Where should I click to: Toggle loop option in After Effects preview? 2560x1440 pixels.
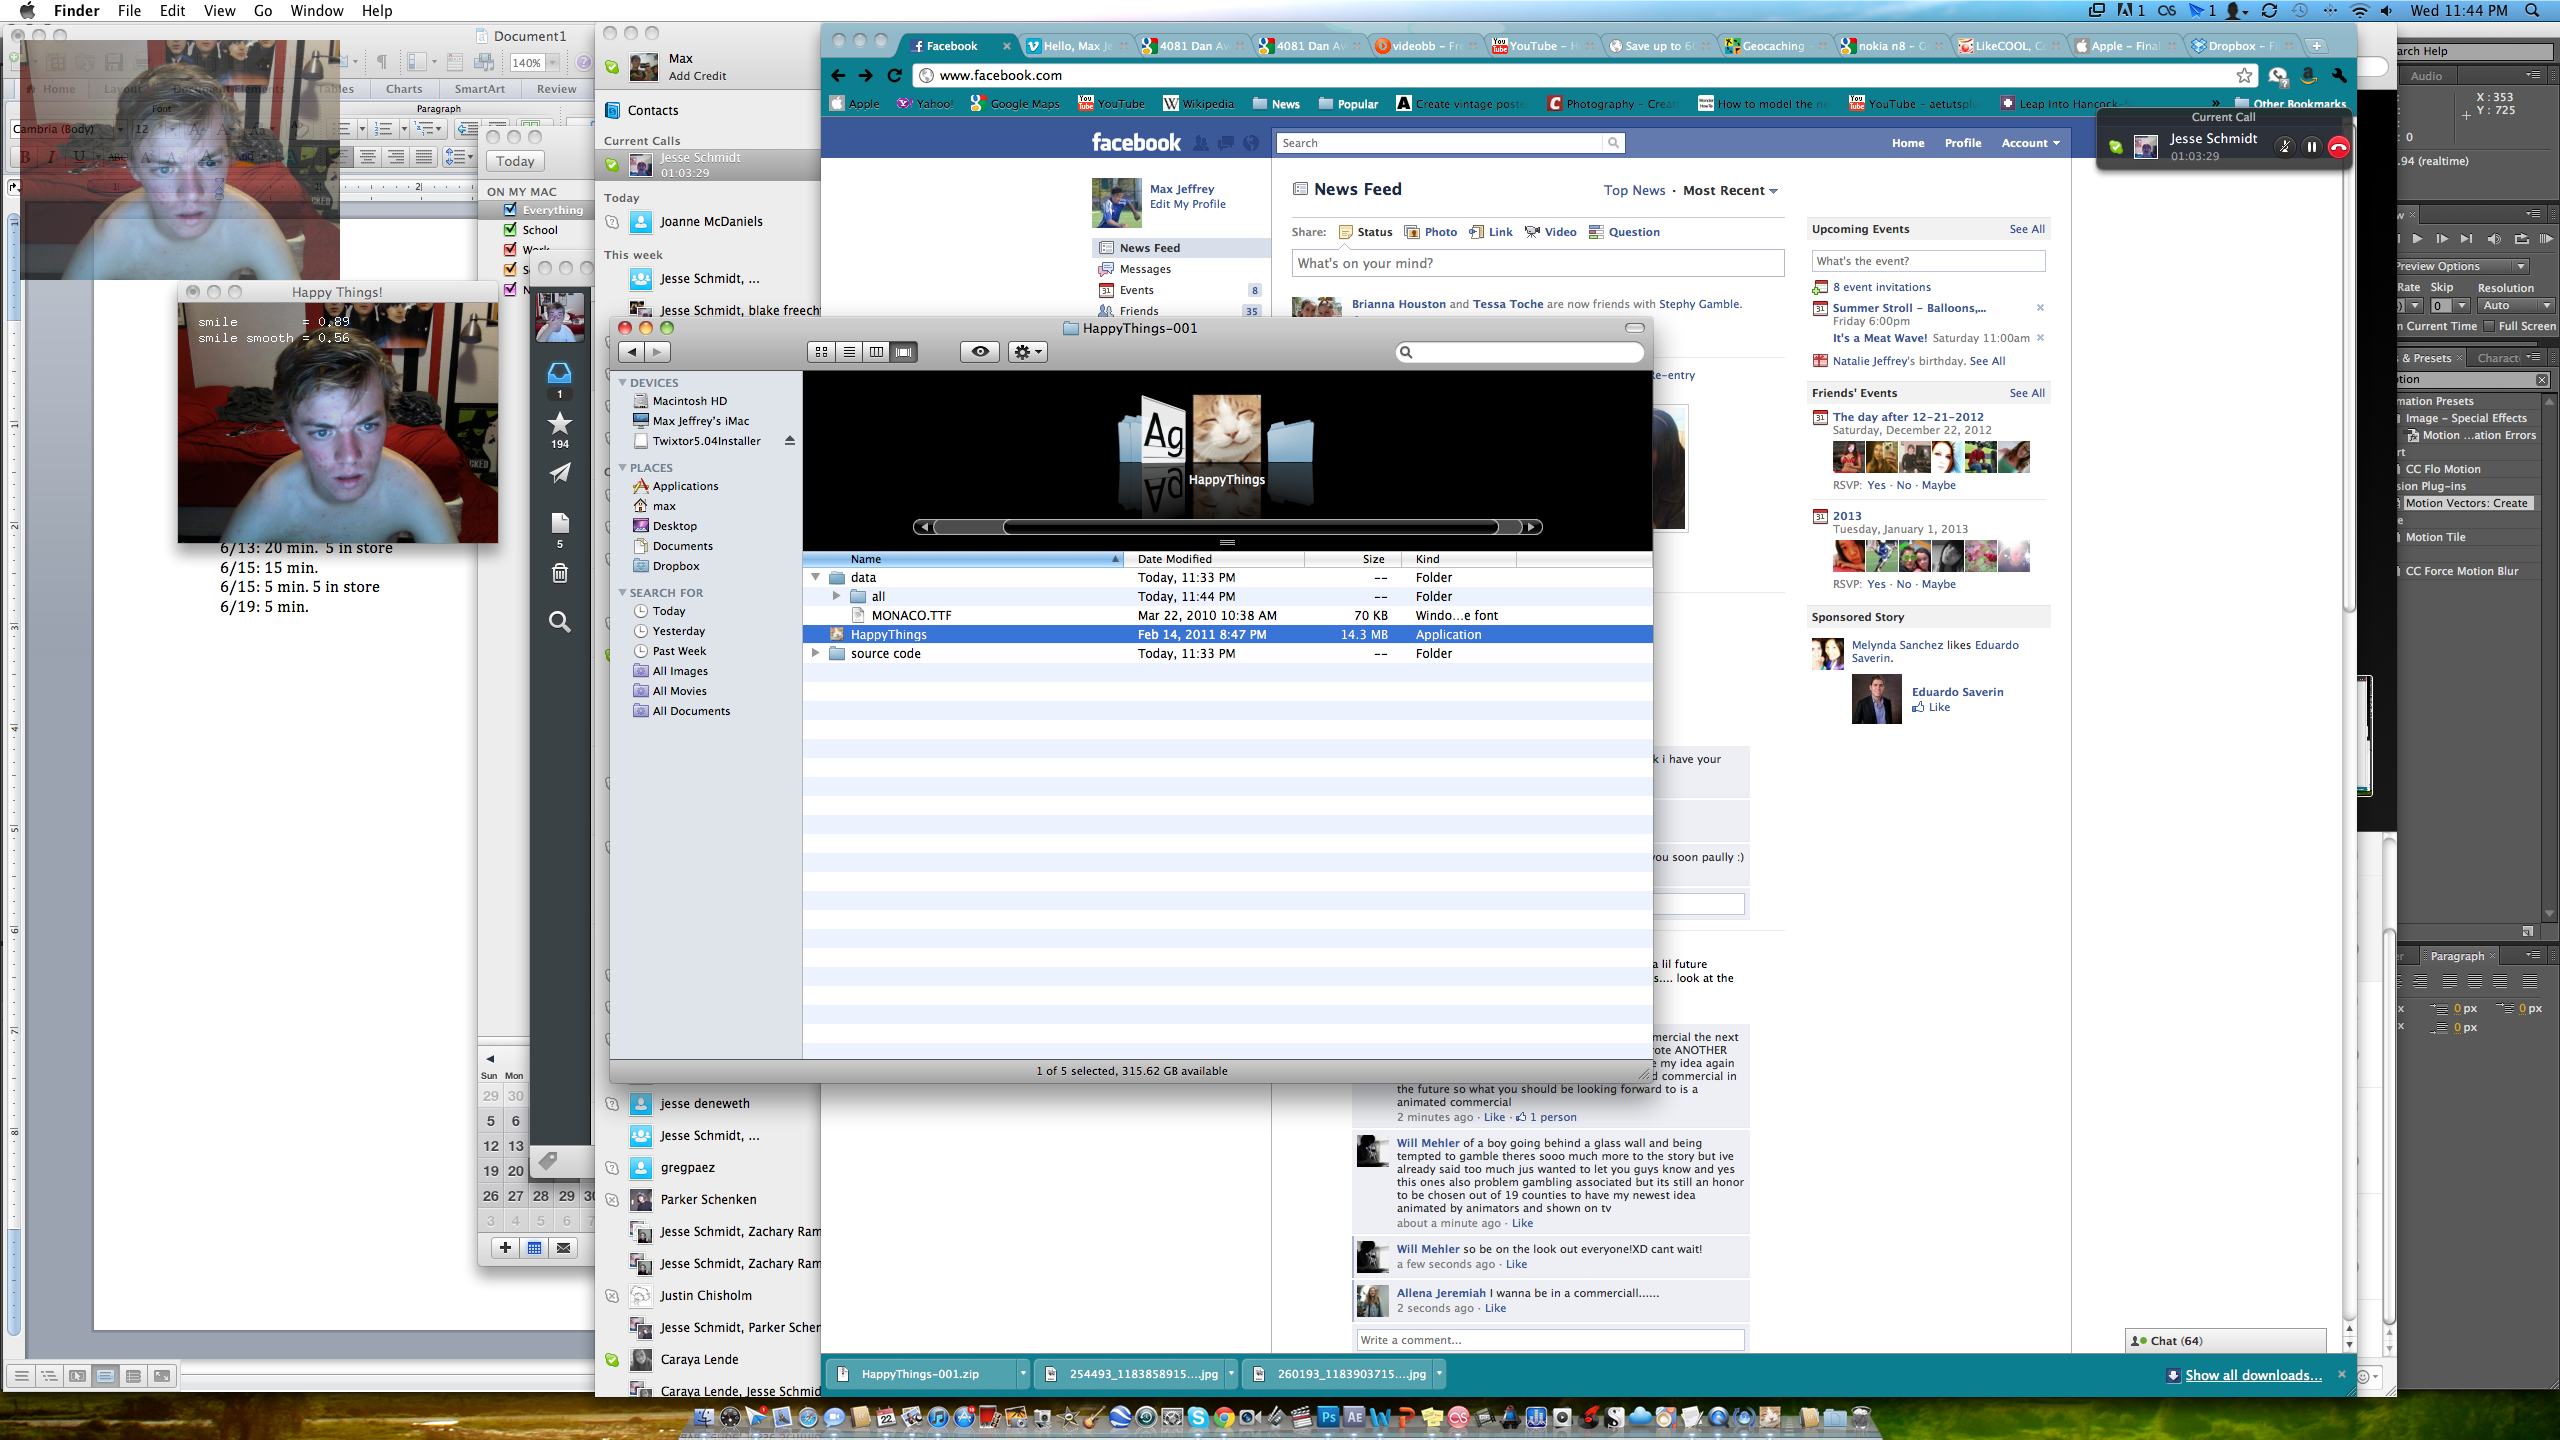click(x=2521, y=239)
